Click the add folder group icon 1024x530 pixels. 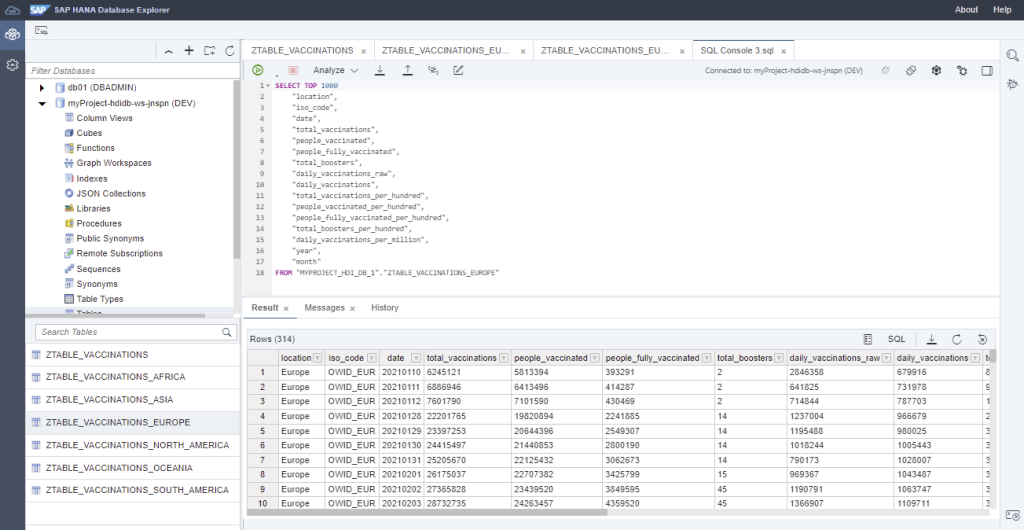[x=209, y=50]
